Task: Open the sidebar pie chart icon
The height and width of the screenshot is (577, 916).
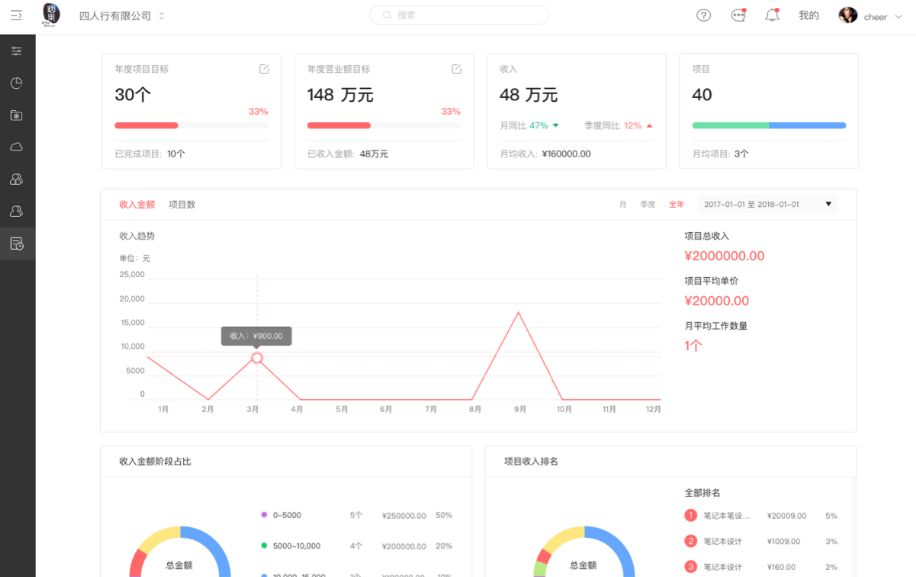Action: click(x=16, y=83)
